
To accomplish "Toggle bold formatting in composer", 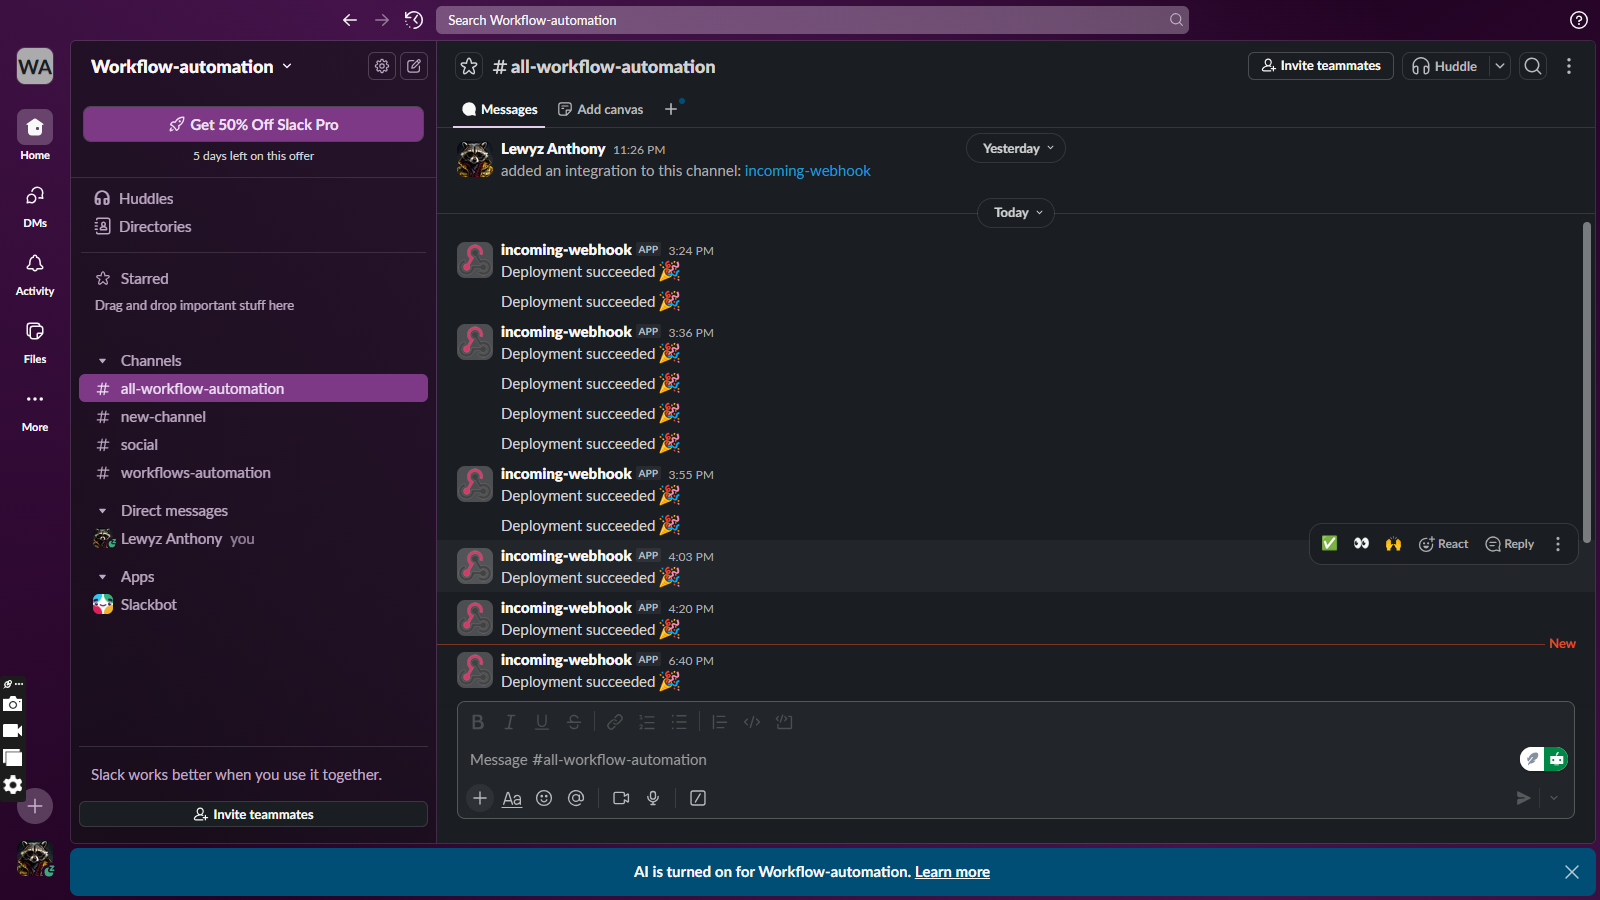I will point(478,722).
